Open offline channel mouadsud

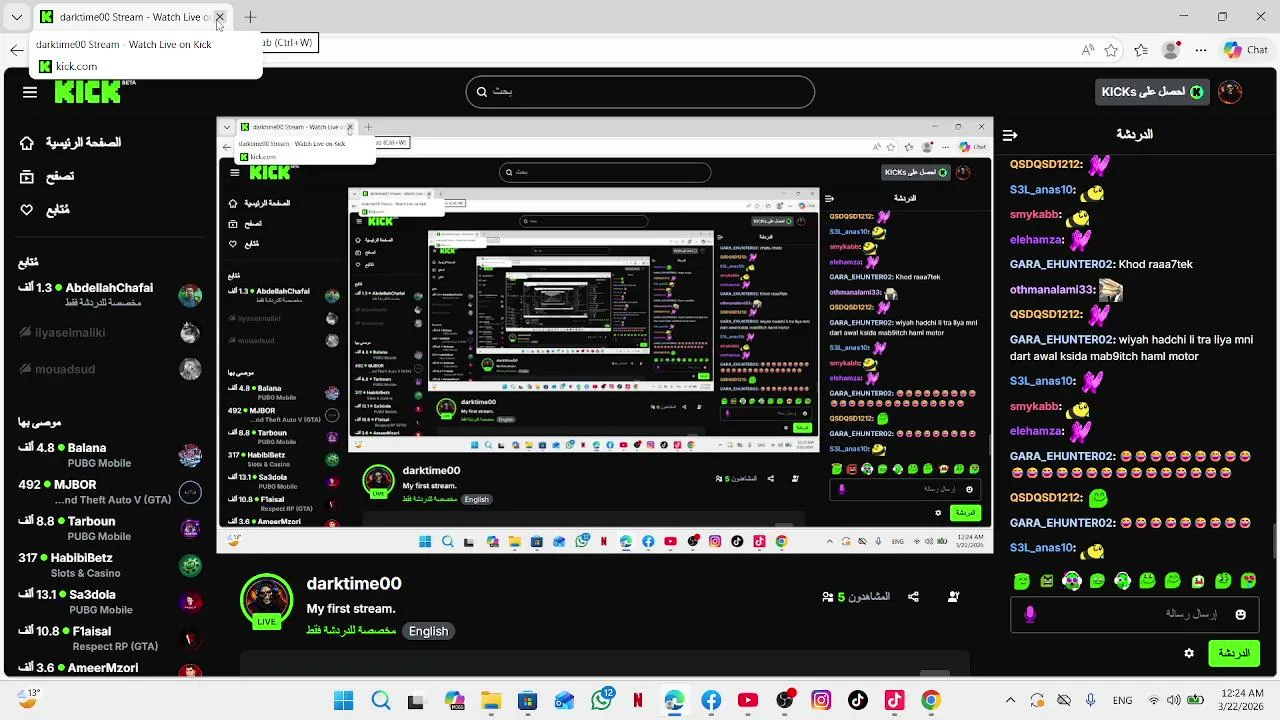tap(110, 369)
